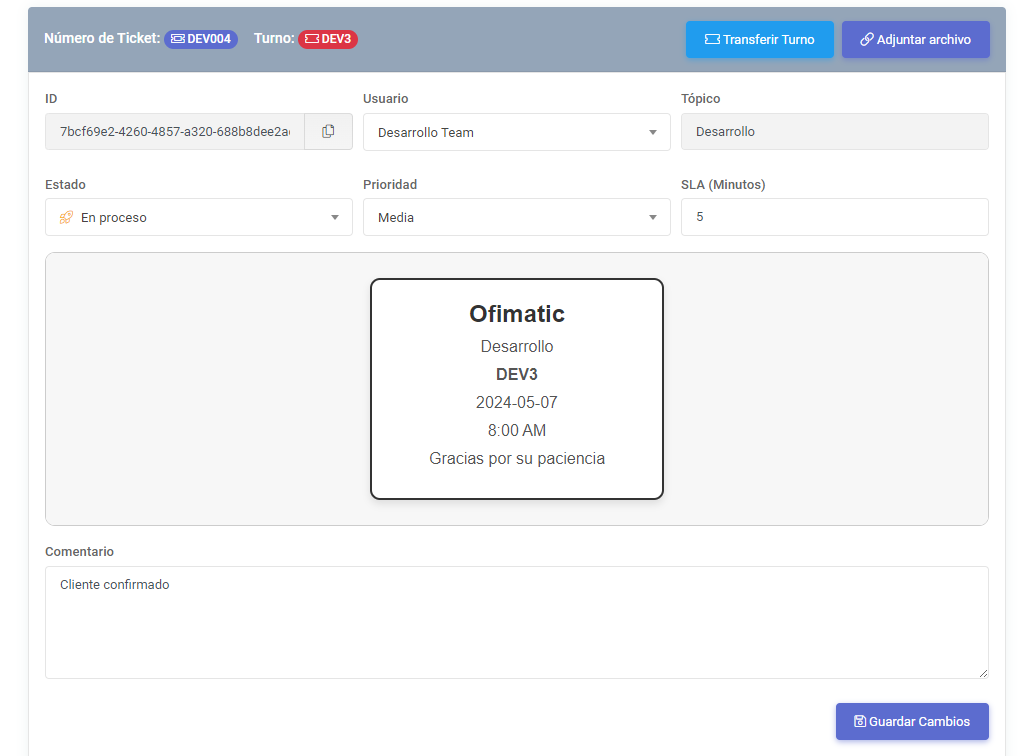This screenshot has height=756, width=1030.
Task: Click the red DEV3 turno badge
Action: coord(328,39)
